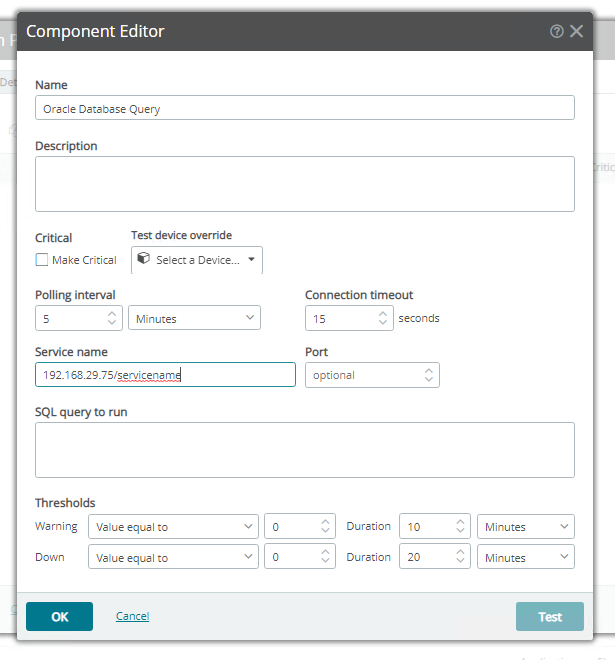The height and width of the screenshot is (660, 615).
Task: Decrease Connection timeout seconds
Action: (x=383, y=322)
